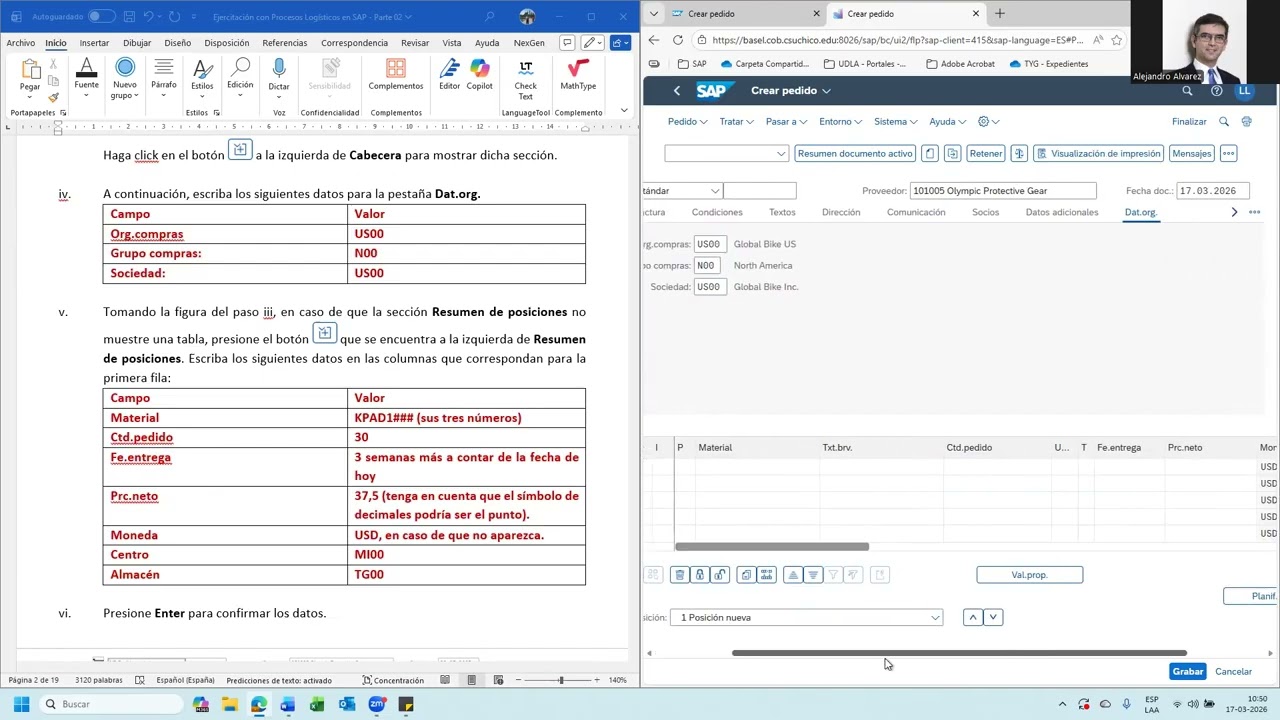1280x720 pixels.
Task: Open the Datos adicionales tab in SAP
Action: point(1062,212)
